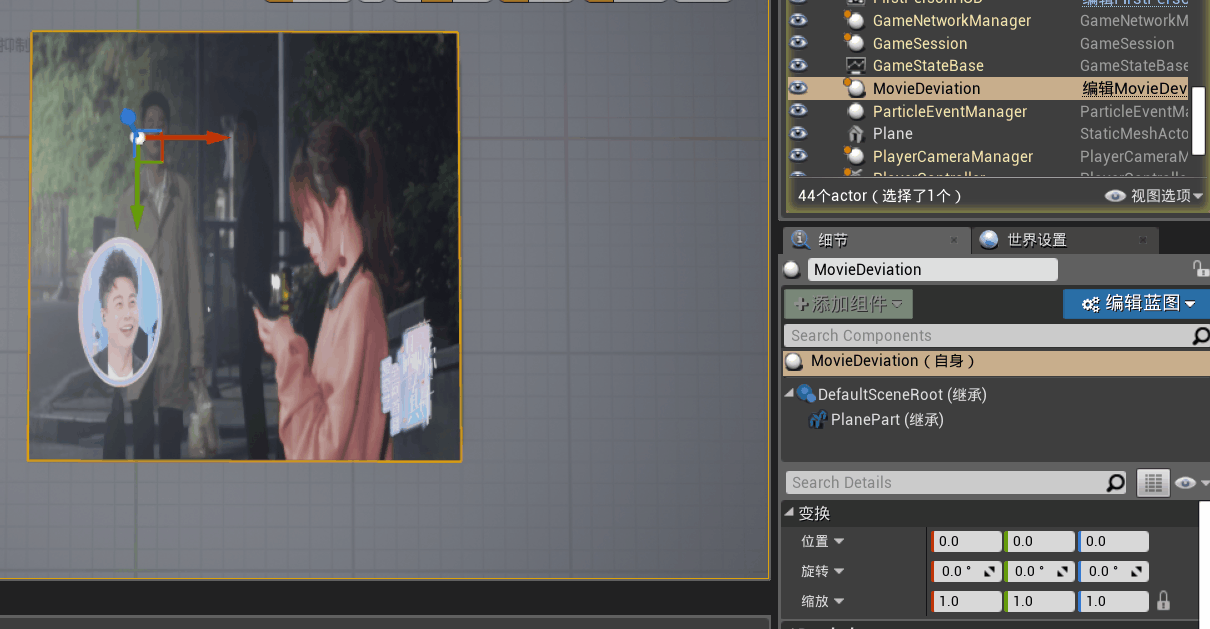Toggle the MovieDeviation row eye icon
This screenshot has width=1210, height=629.
(798, 88)
